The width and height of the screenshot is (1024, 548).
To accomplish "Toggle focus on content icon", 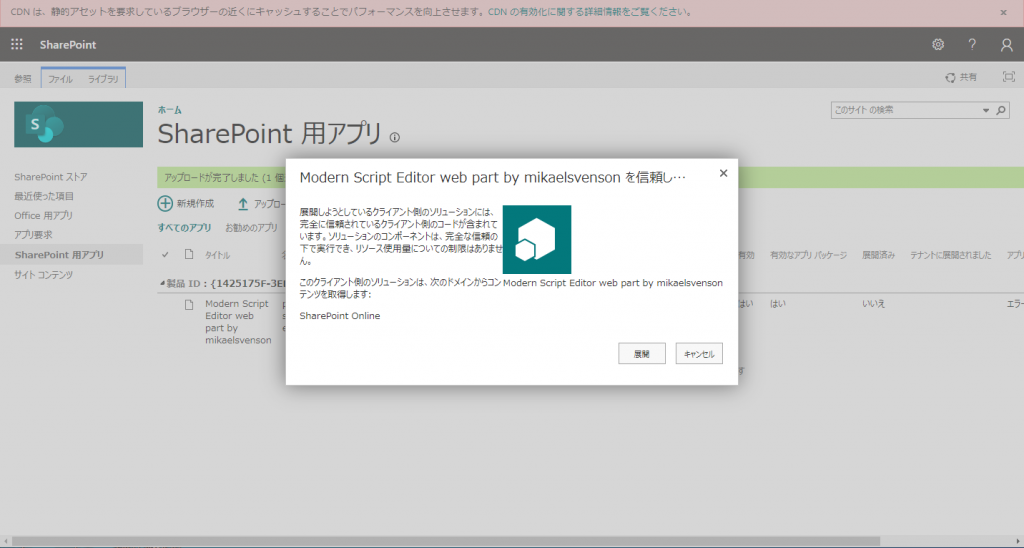I will [1009, 77].
